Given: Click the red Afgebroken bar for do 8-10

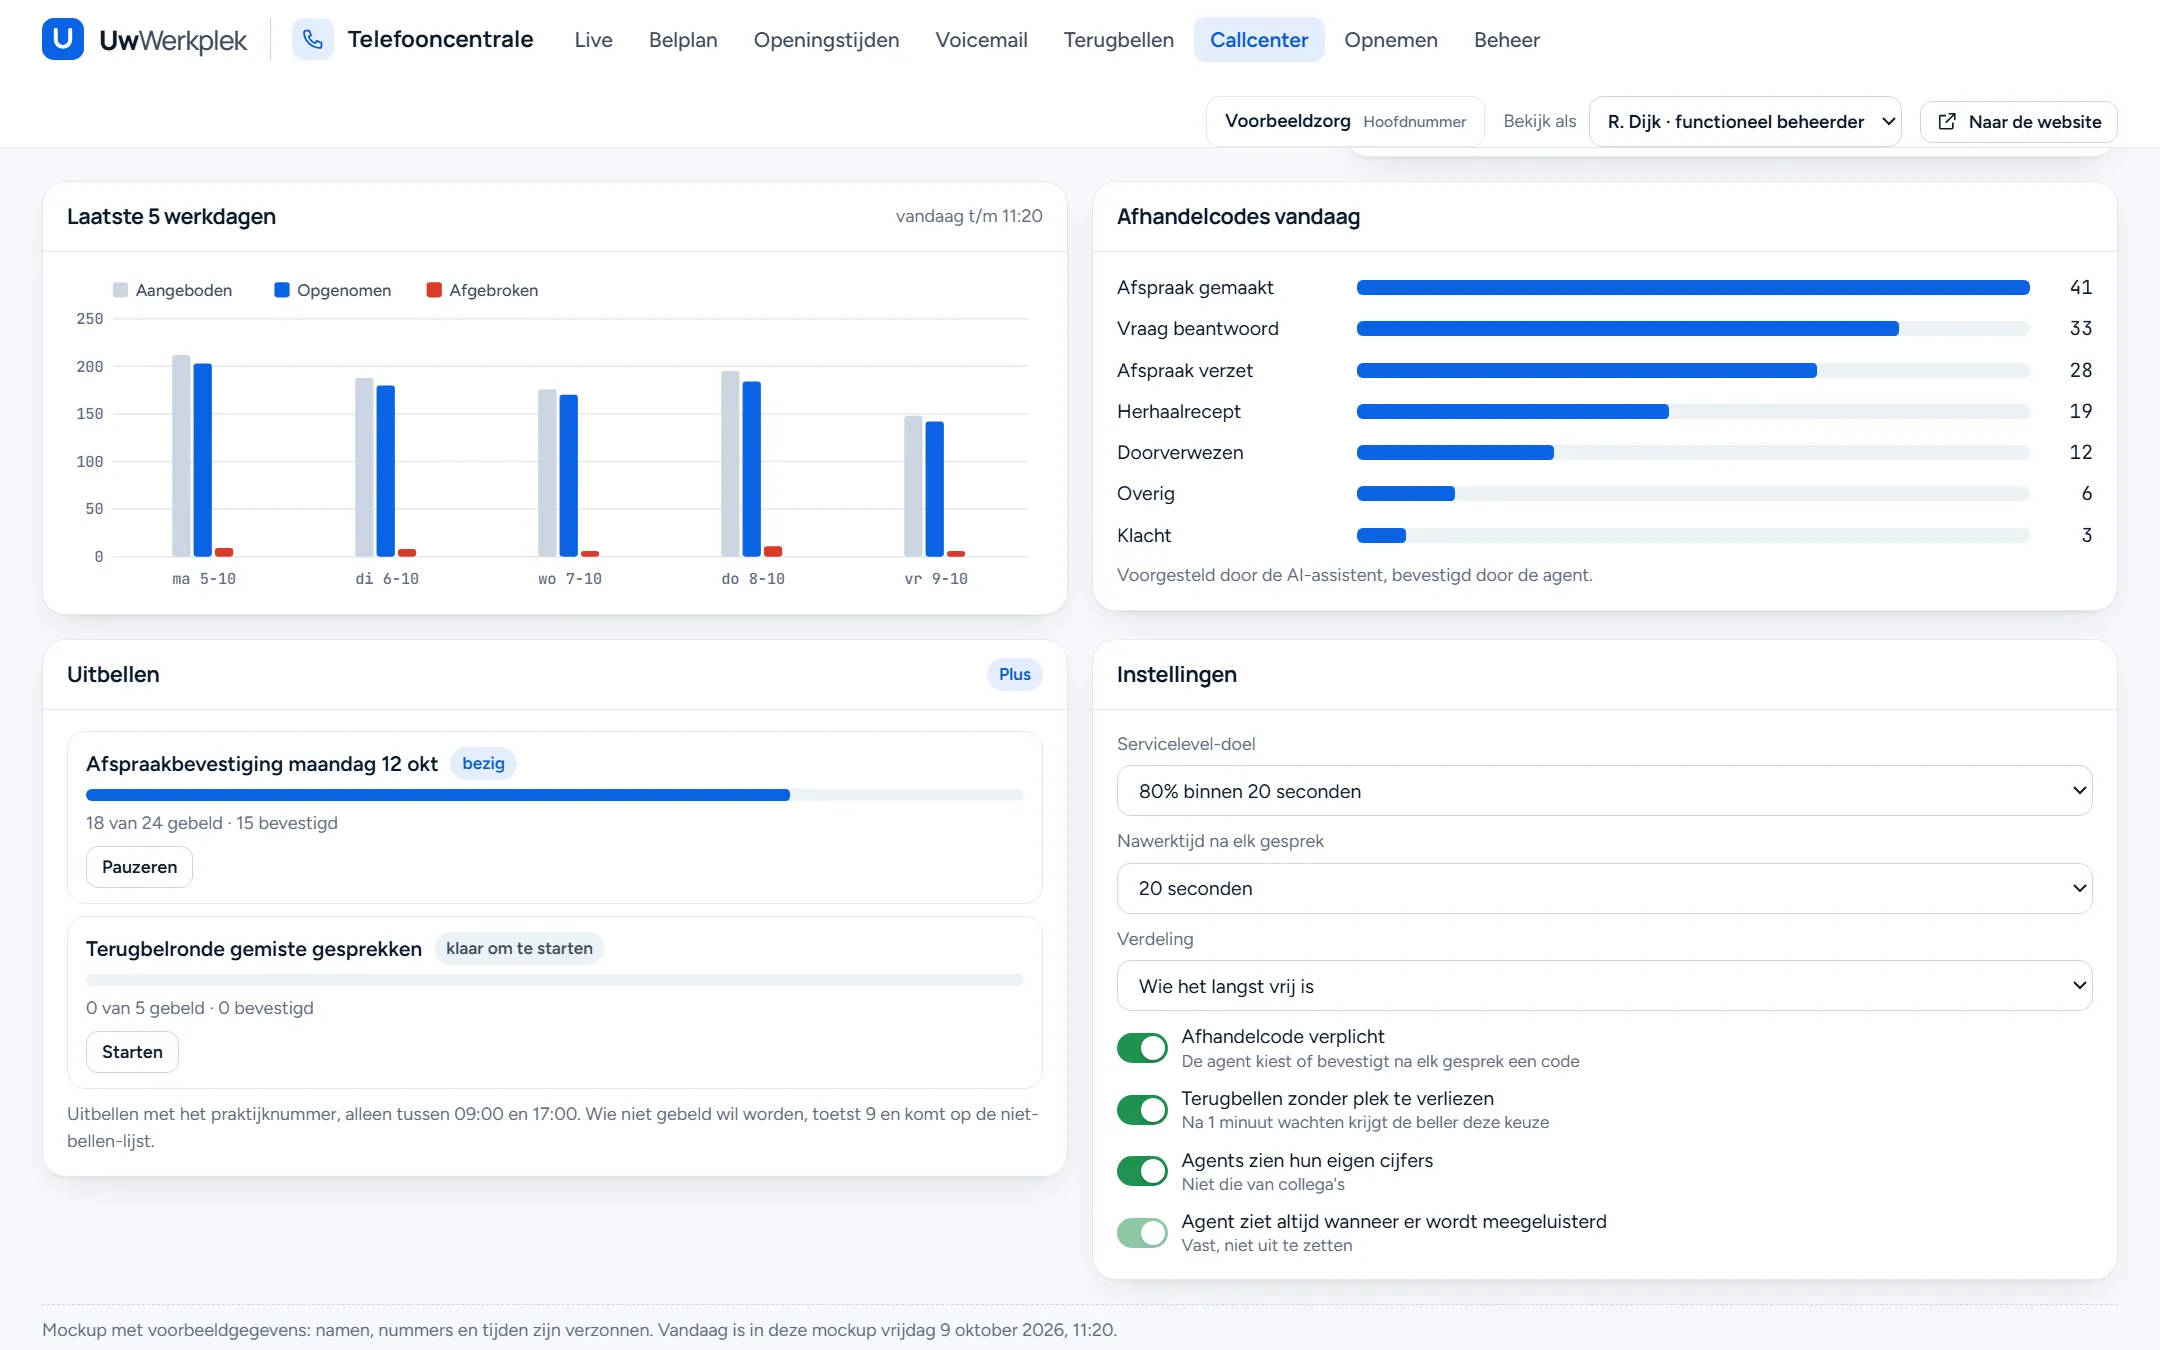Looking at the screenshot, I should [x=773, y=551].
